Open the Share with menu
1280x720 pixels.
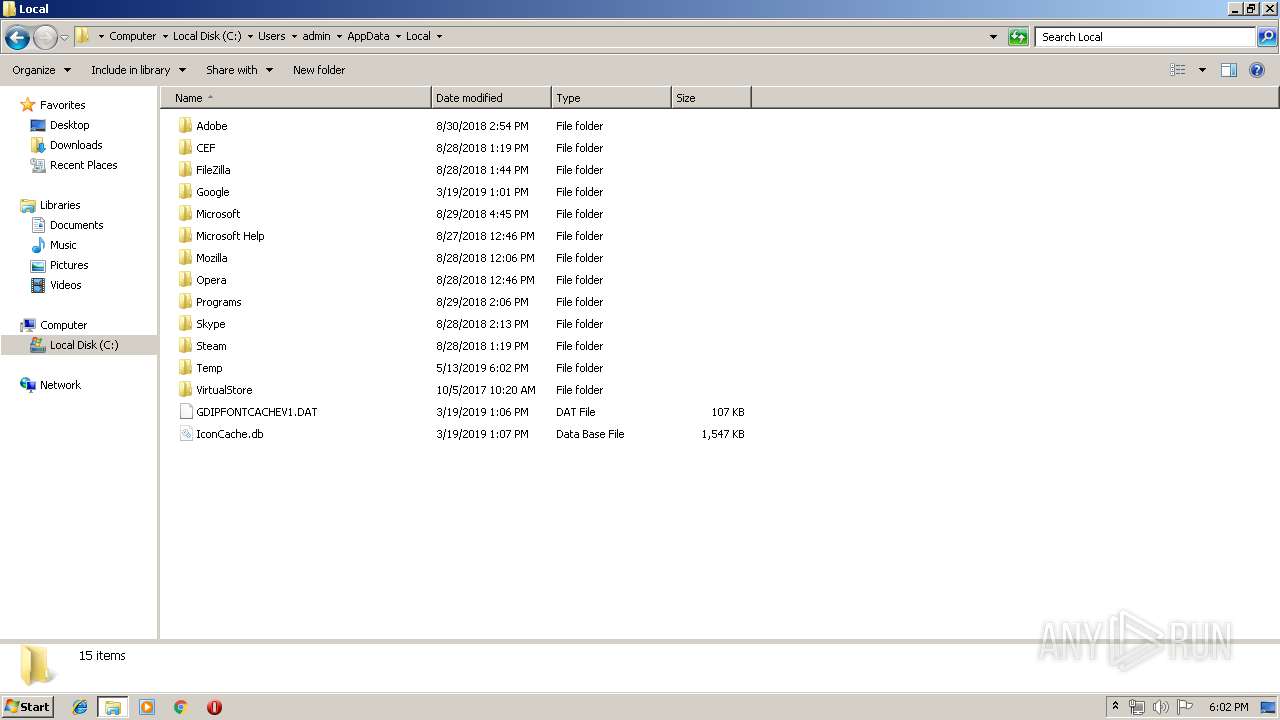(x=239, y=70)
